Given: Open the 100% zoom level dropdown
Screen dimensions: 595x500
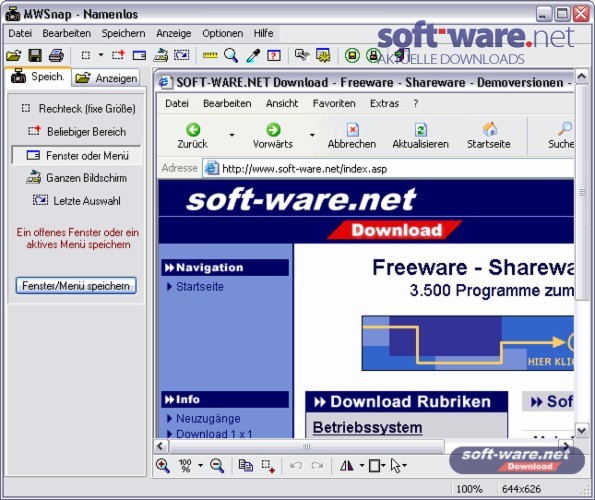Looking at the screenshot, I should [200, 465].
